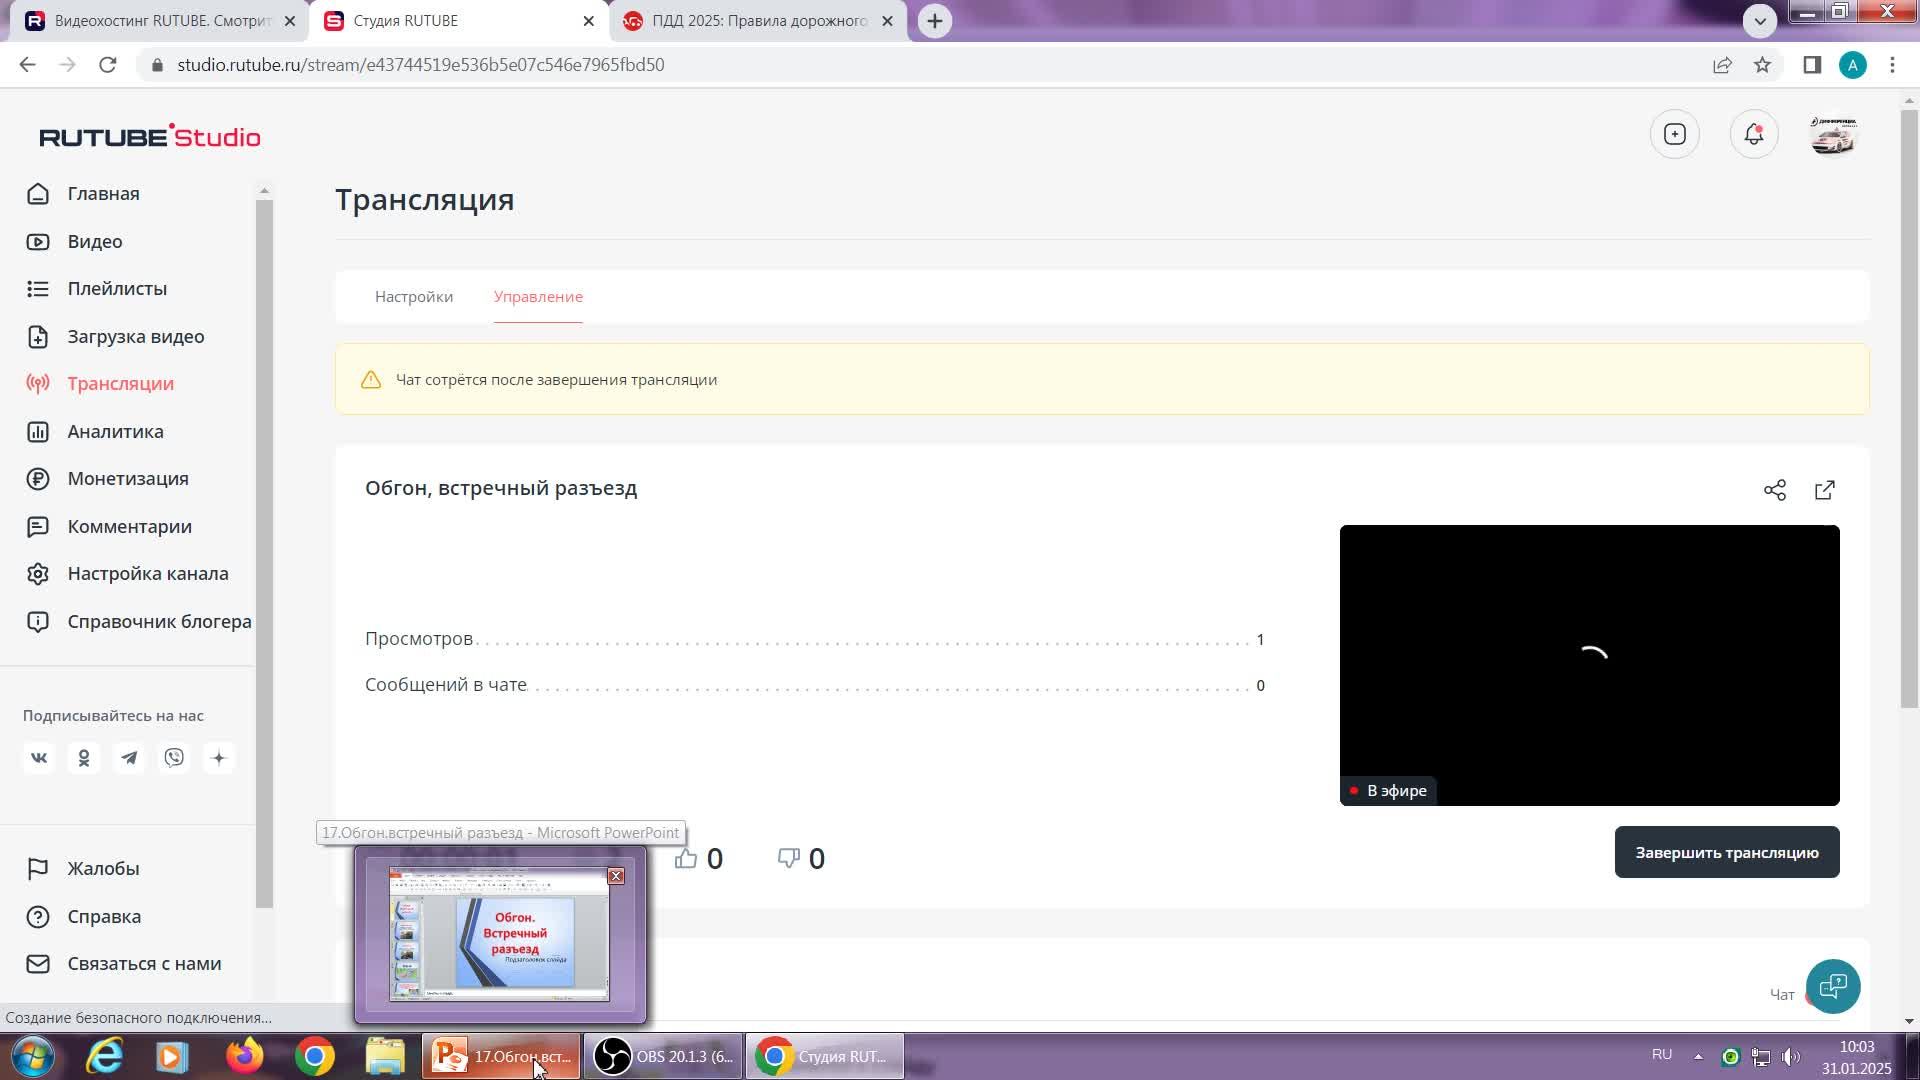1920x1080 pixels.
Task: Open channel avatar profile menu
Action: click(1833, 135)
